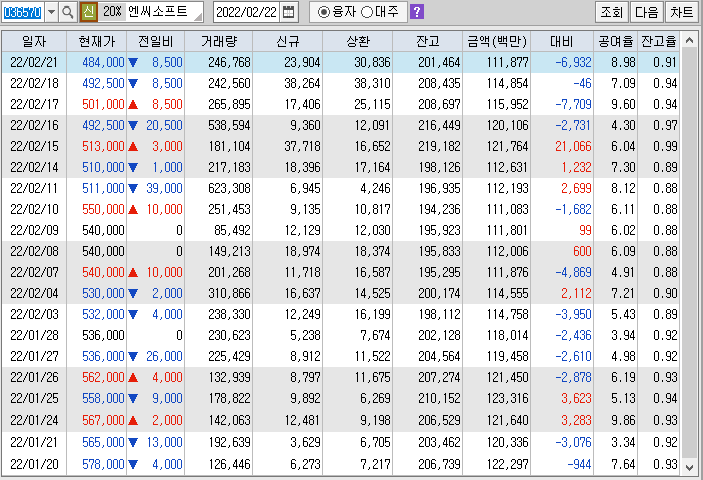Image resolution: width=703 pixels, height=480 pixels.
Task: Click the 거래량 column header
Action: pos(218,42)
